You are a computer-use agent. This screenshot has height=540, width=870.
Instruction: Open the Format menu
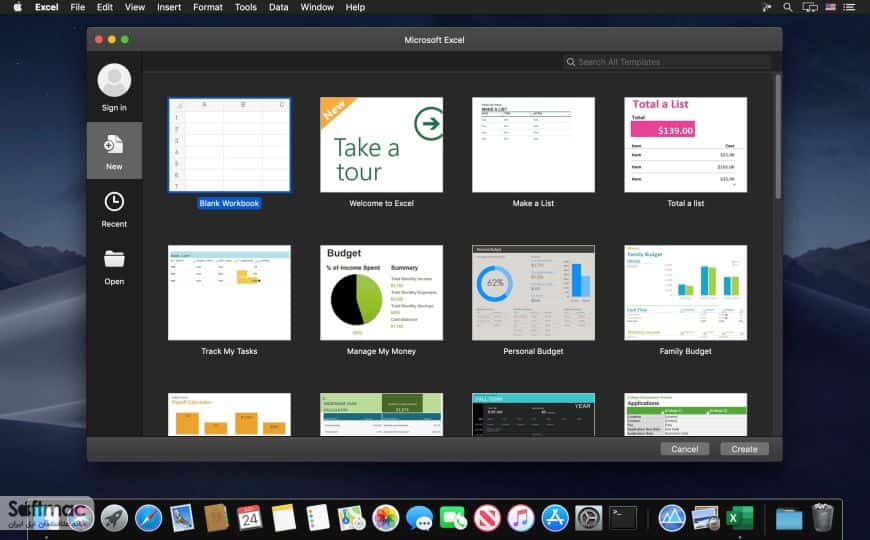[x=208, y=7]
